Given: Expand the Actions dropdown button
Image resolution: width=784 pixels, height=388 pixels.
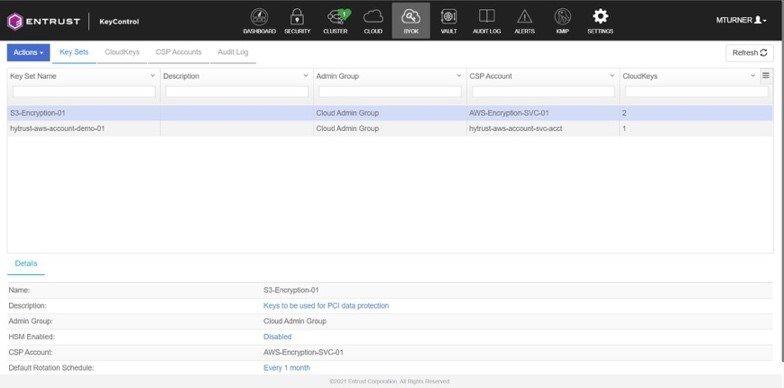Looking at the screenshot, I should [x=28, y=52].
